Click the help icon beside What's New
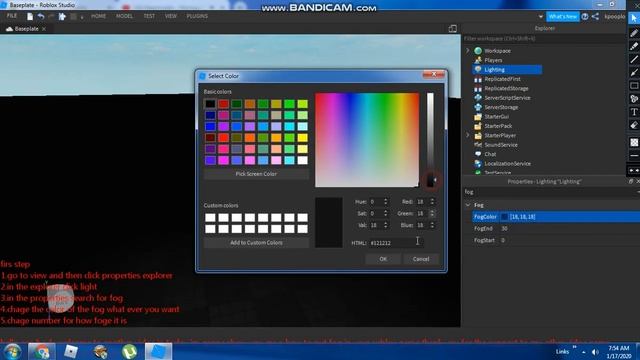This screenshot has width=640, height=360. coord(585,16)
